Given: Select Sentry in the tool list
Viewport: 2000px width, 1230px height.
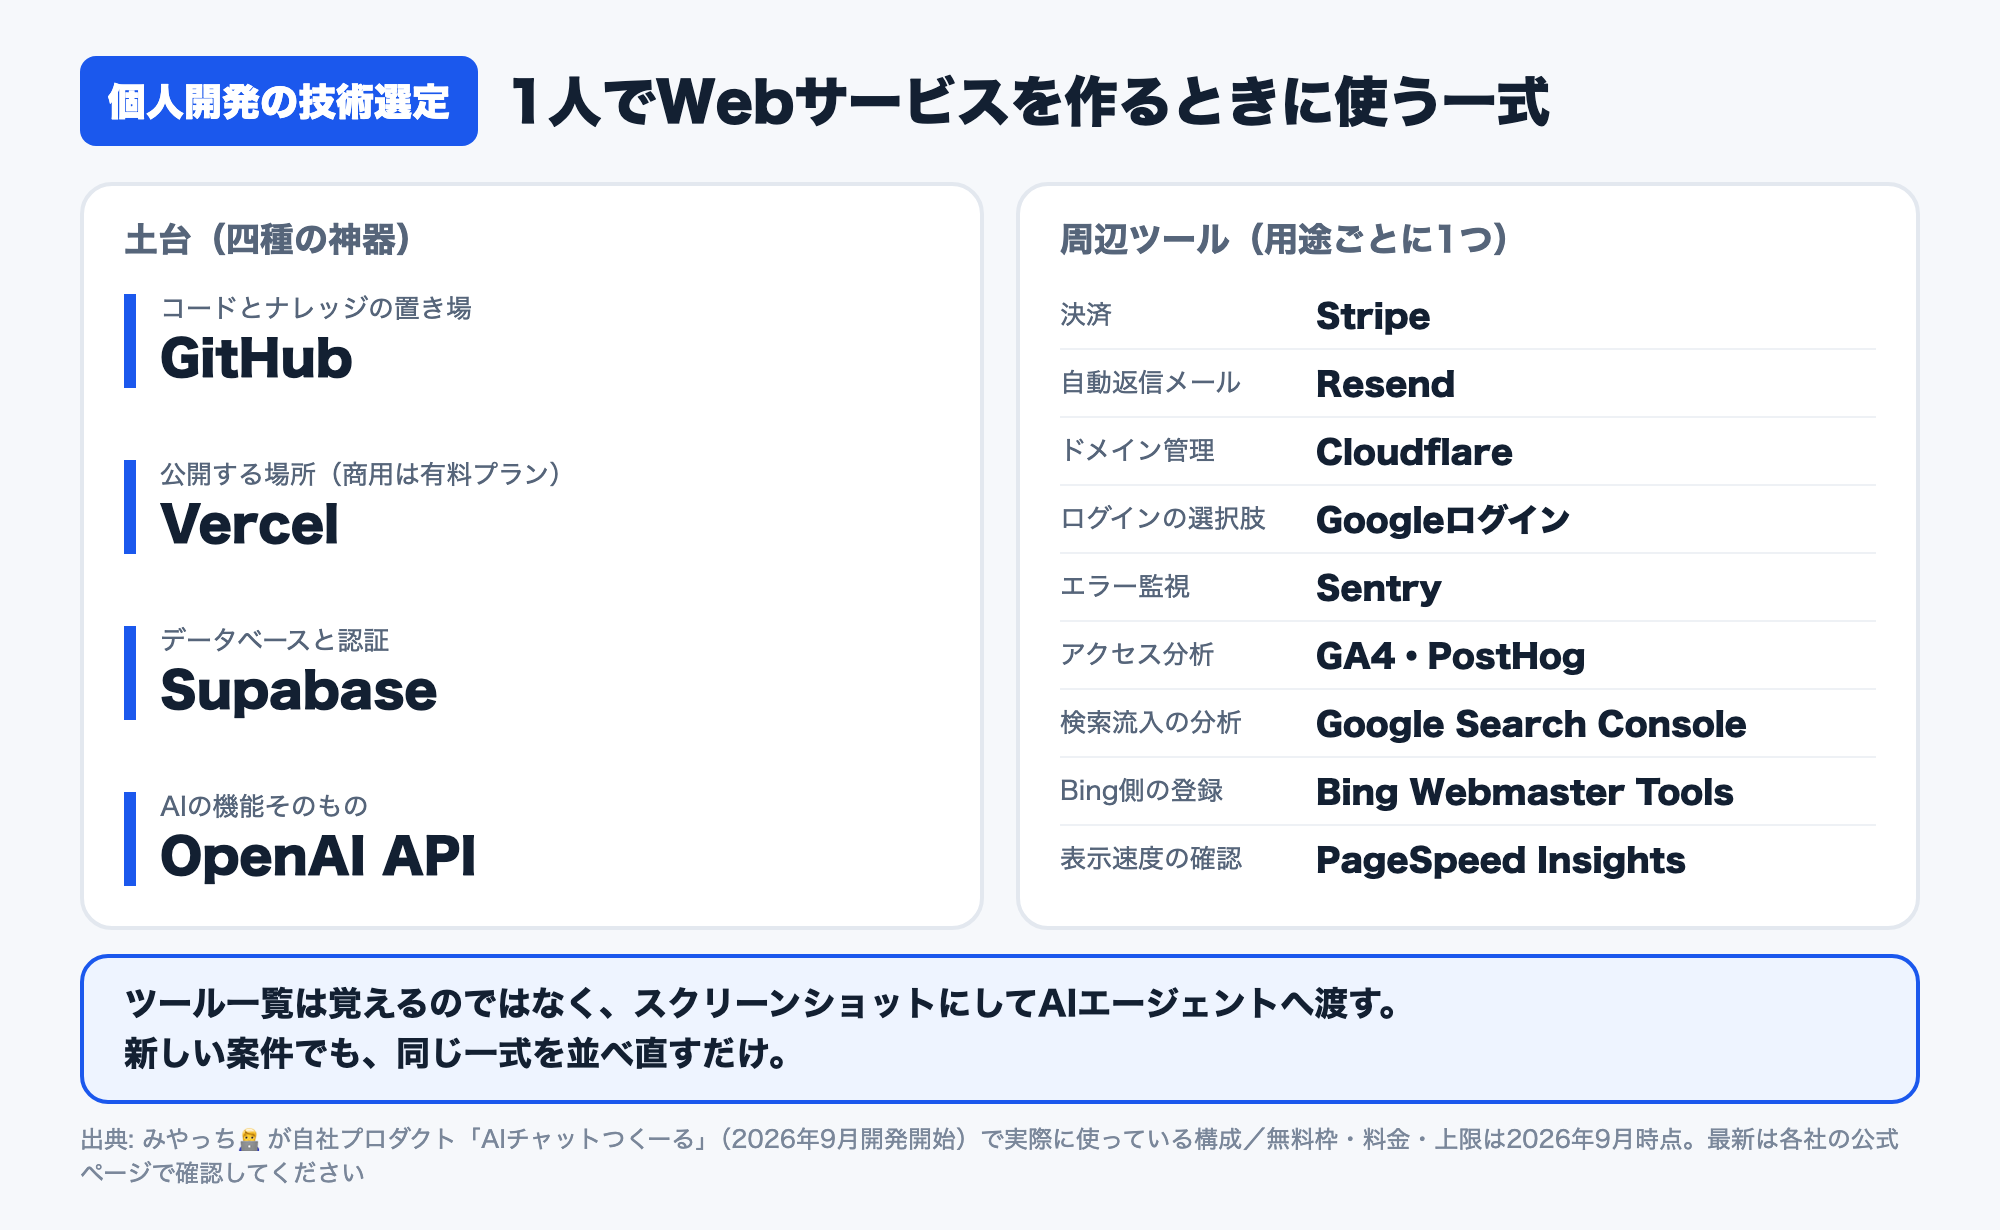Looking at the screenshot, I should click(1379, 588).
